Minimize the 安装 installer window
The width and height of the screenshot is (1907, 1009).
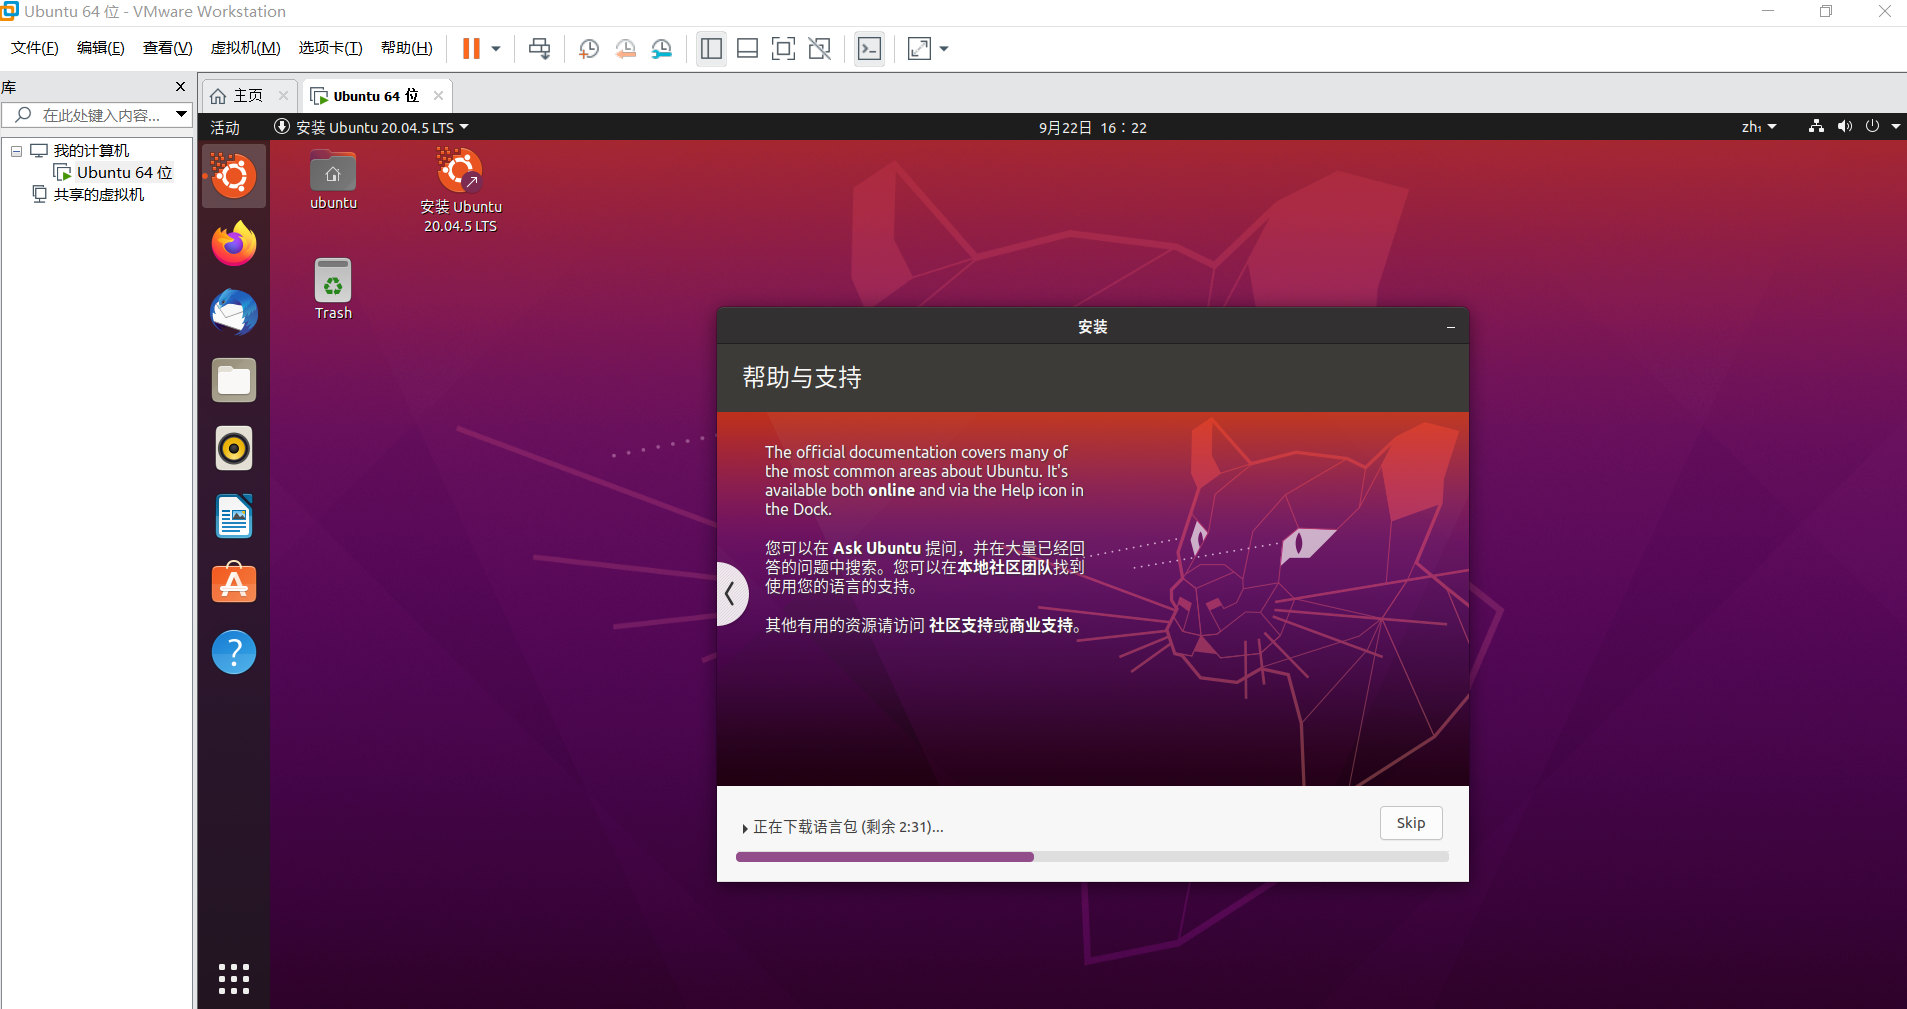[x=1450, y=327]
